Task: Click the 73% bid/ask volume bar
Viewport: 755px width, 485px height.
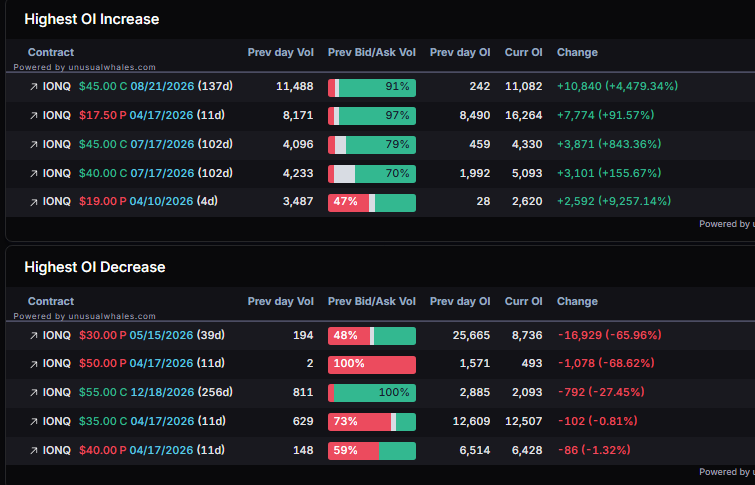Action: (x=372, y=422)
